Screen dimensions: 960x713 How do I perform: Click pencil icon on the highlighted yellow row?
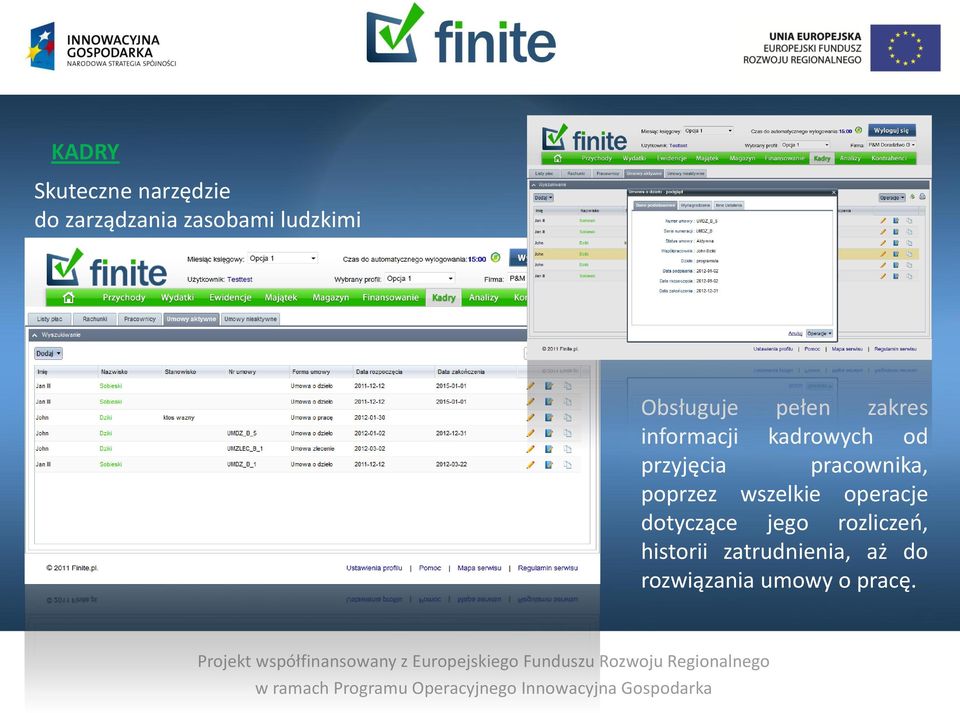(883, 254)
